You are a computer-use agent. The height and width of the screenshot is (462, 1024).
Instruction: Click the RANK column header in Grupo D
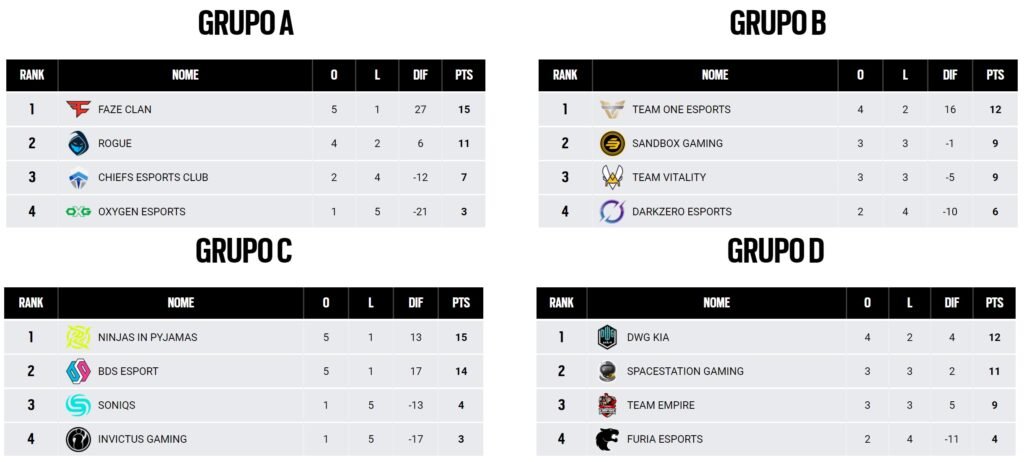[562, 303]
